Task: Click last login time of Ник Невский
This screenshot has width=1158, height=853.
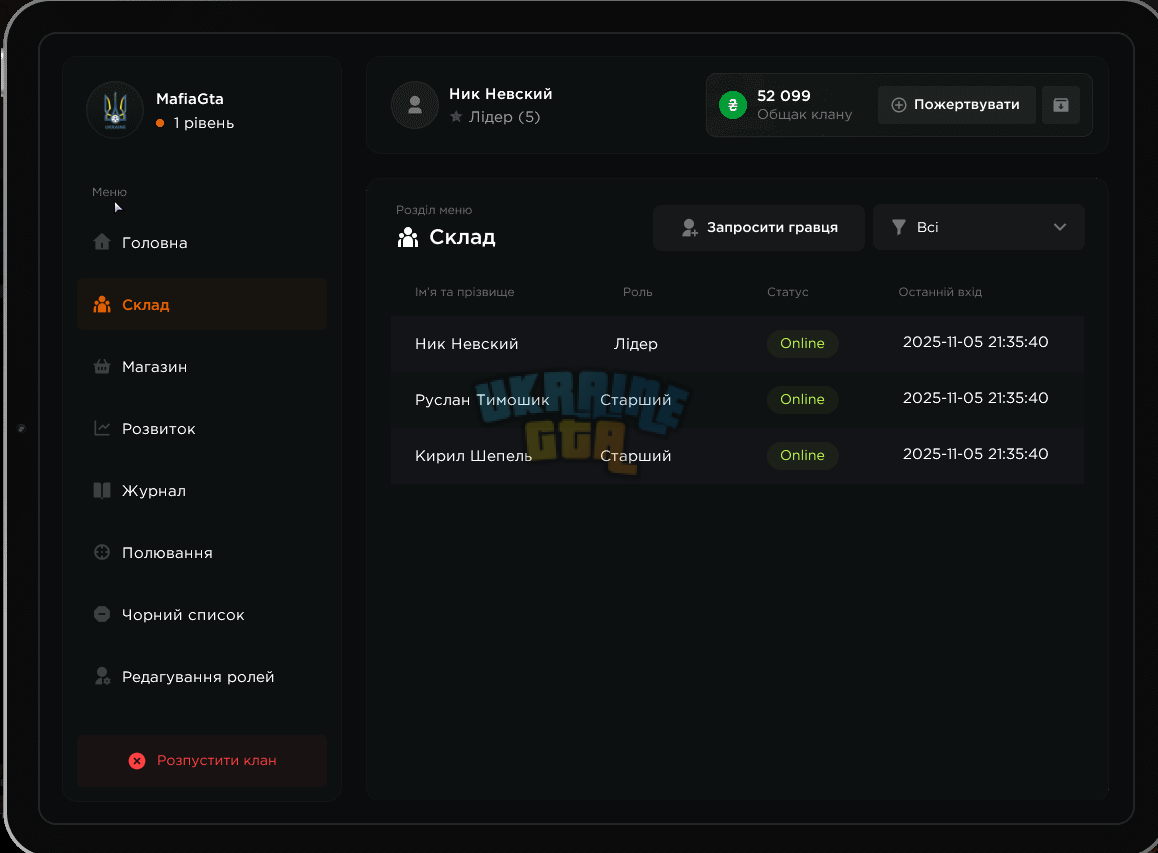Action: tap(976, 342)
